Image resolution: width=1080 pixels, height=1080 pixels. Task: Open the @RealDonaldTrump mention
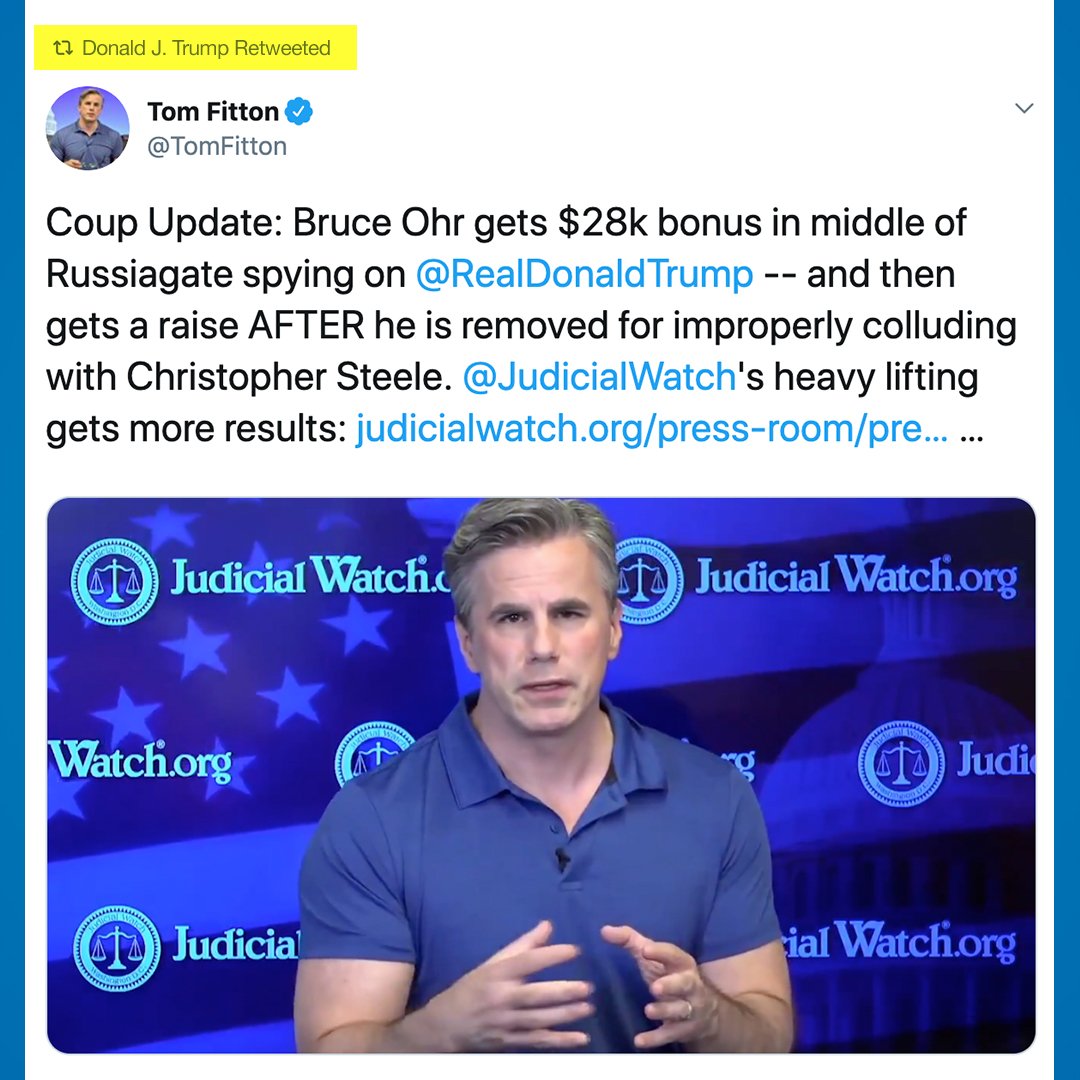pos(584,274)
